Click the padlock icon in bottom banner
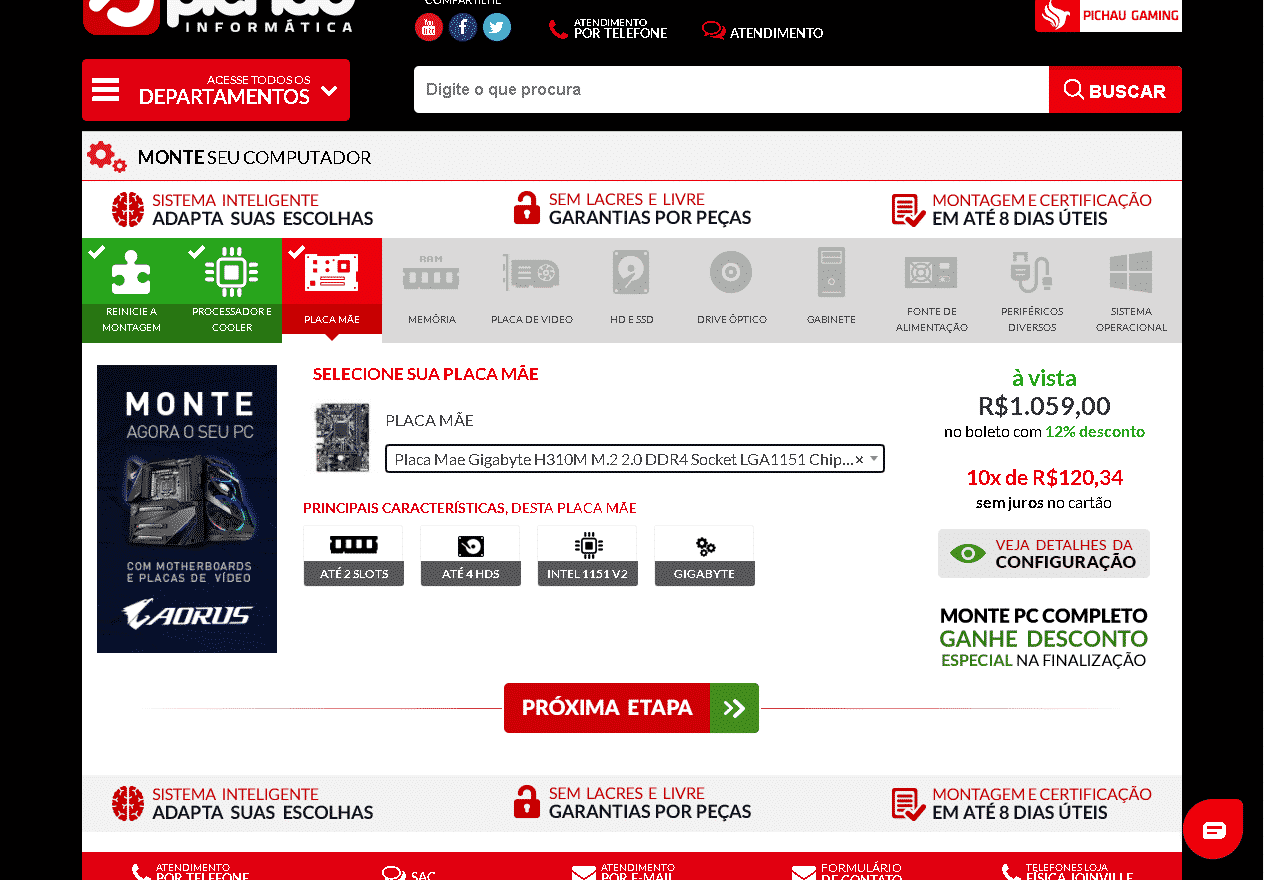The image size is (1264, 880). pyautogui.click(x=526, y=802)
